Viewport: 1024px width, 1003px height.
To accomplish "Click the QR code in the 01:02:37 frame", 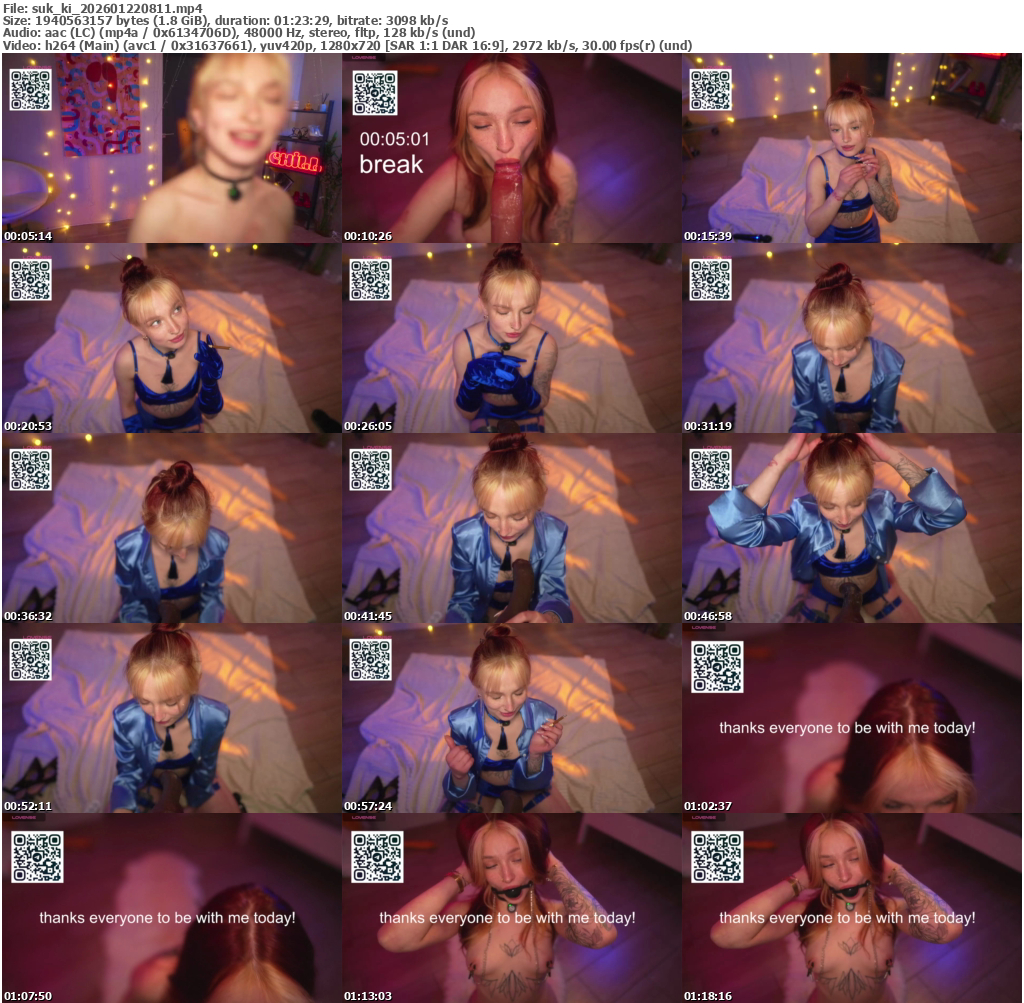I will tap(717, 667).
